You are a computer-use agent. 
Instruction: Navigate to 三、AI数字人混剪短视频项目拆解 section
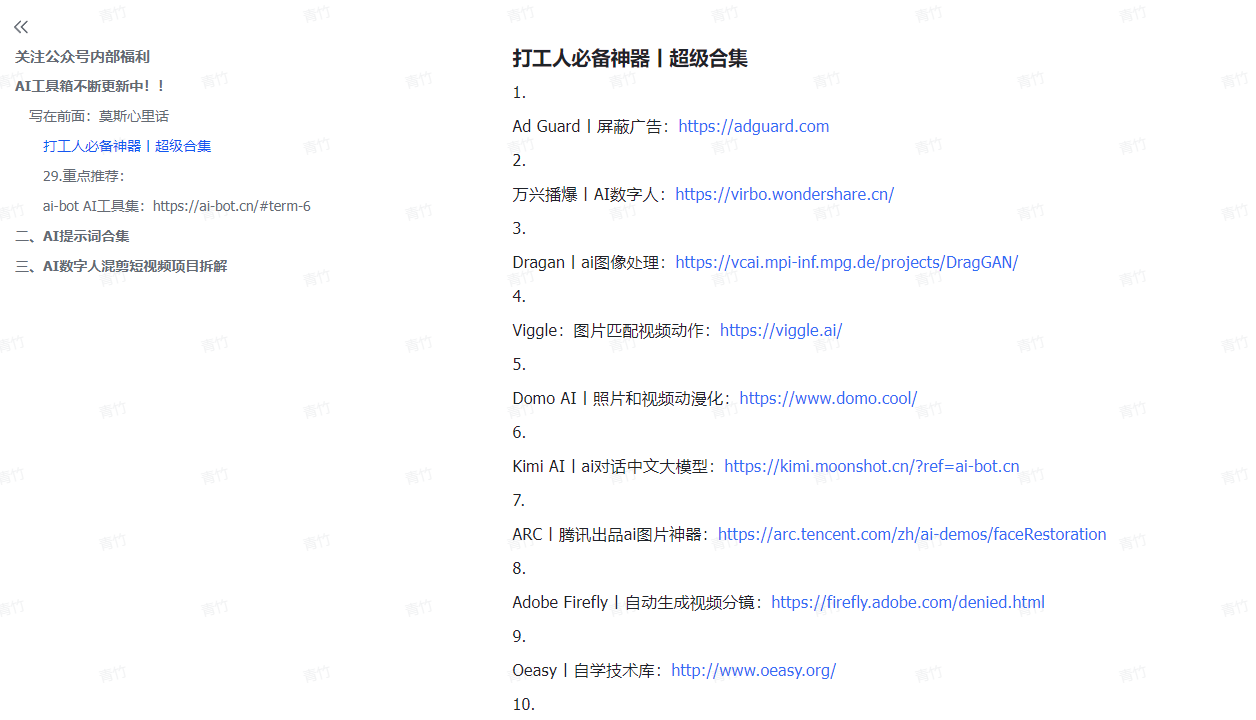[x=121, y=266]
